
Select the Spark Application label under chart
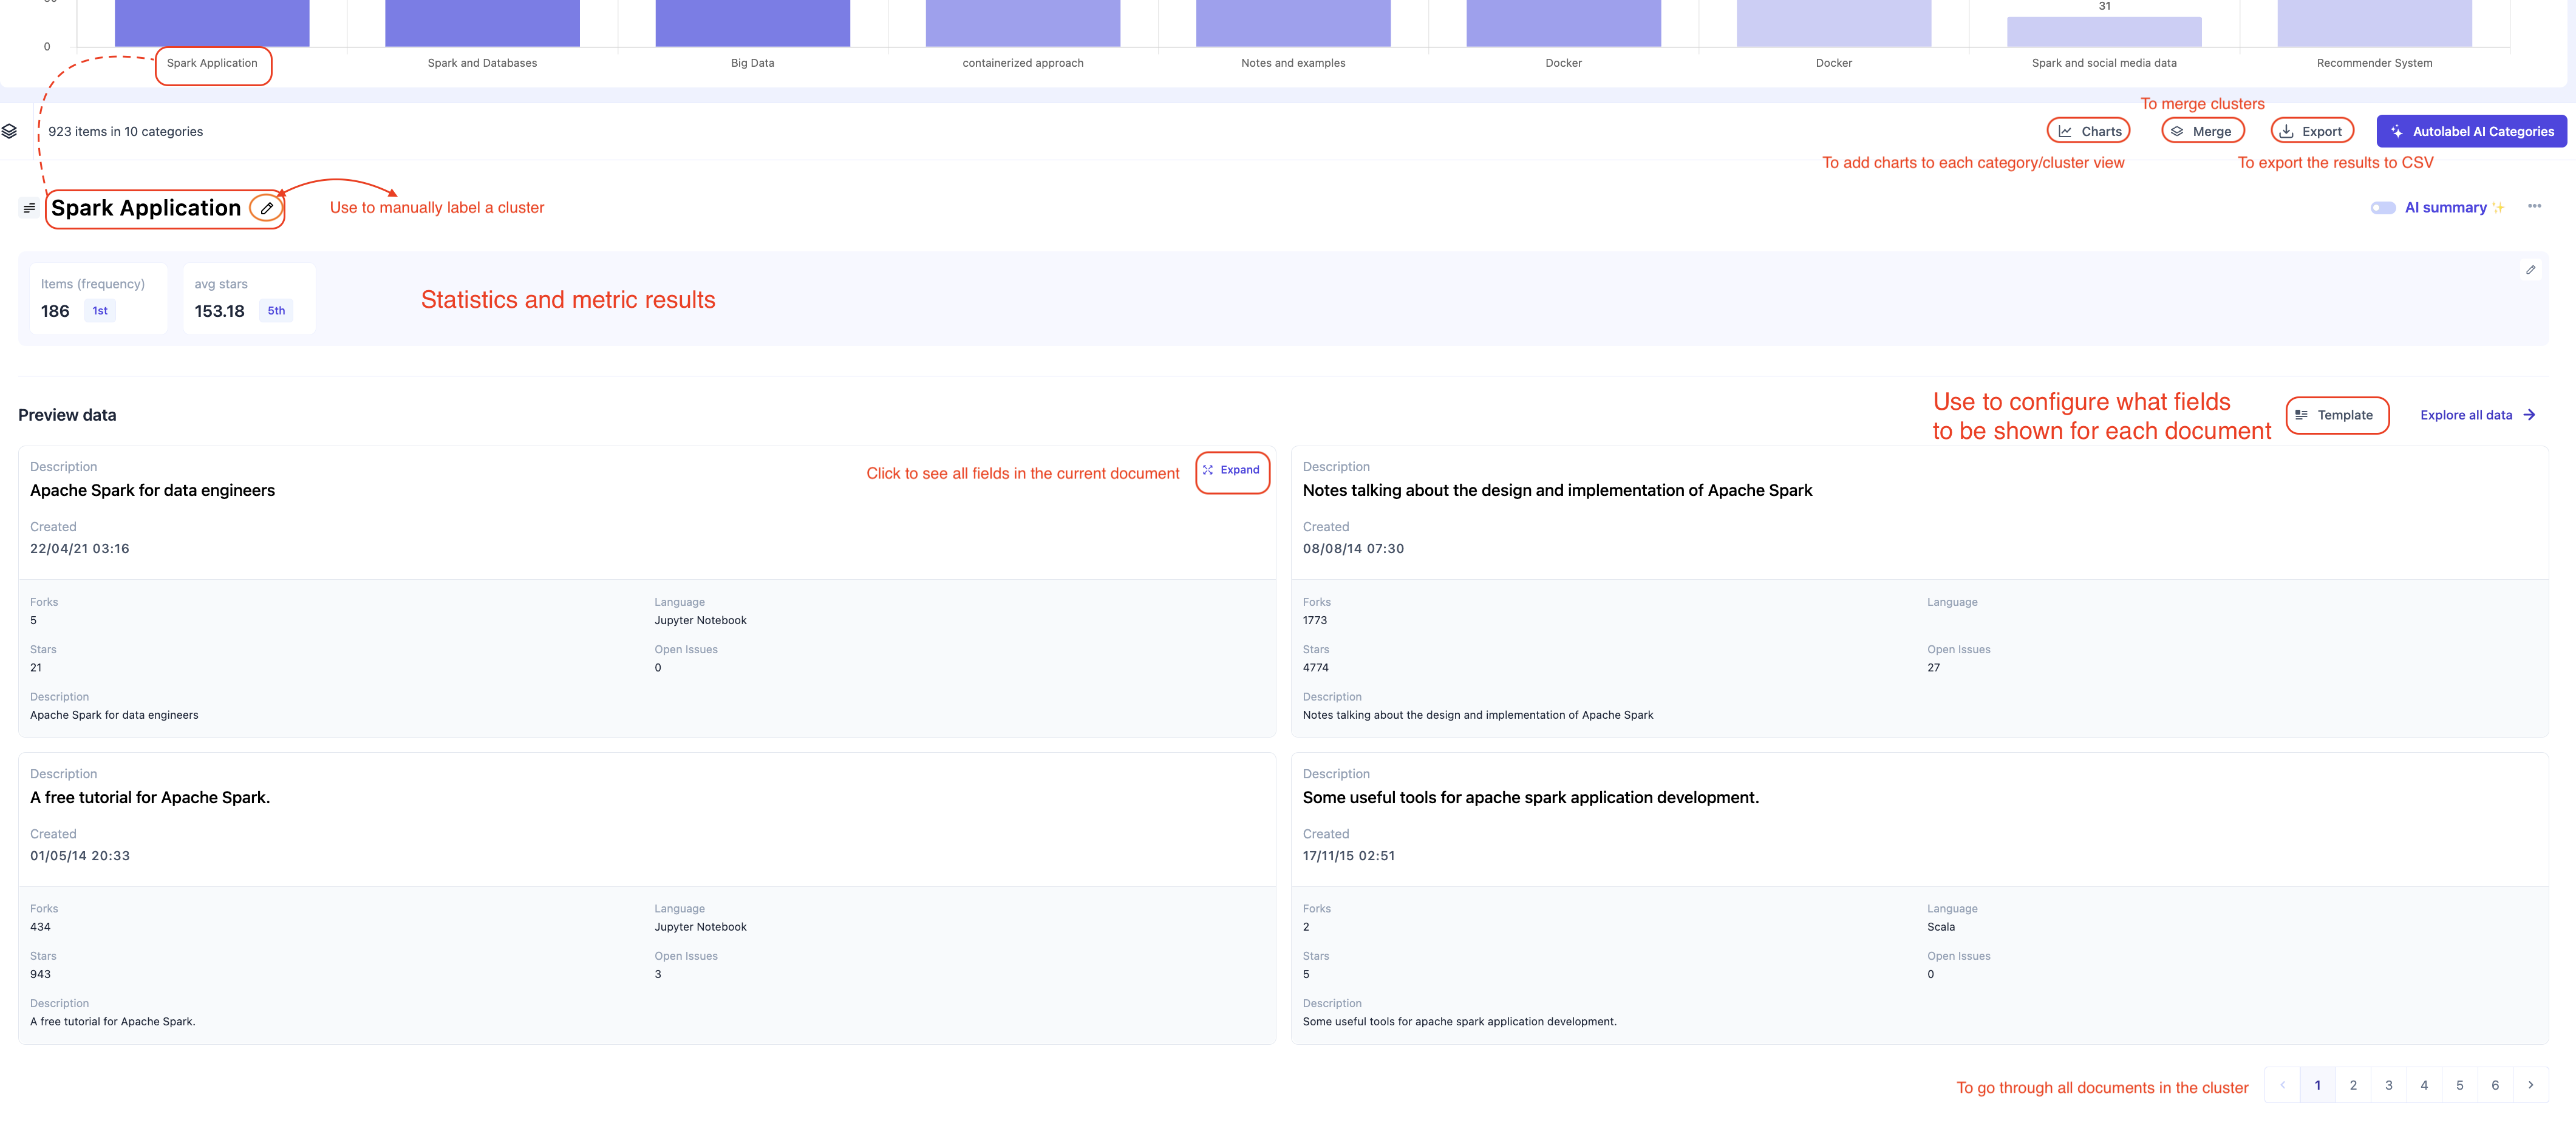point(212,63)
